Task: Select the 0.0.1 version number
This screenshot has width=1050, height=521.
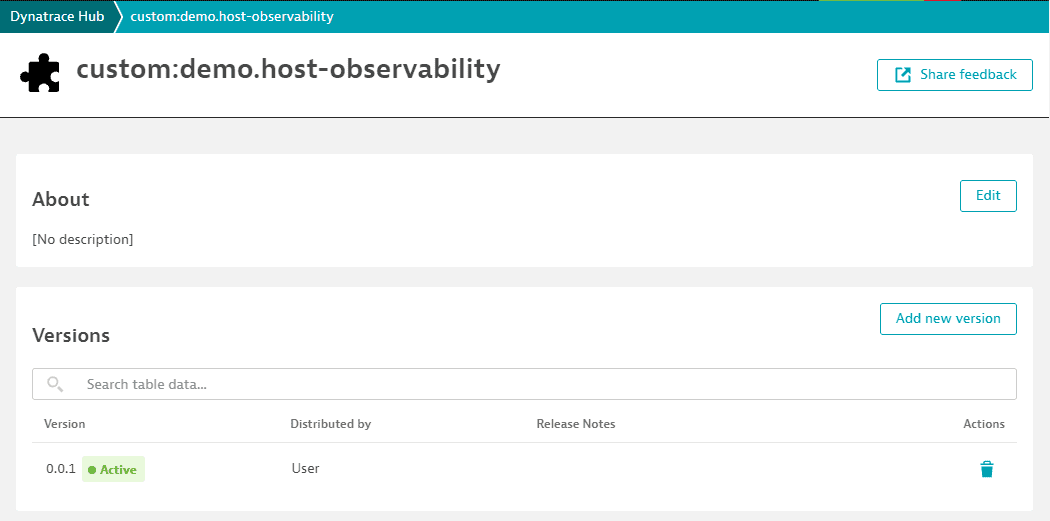Action: coord(61,469)
